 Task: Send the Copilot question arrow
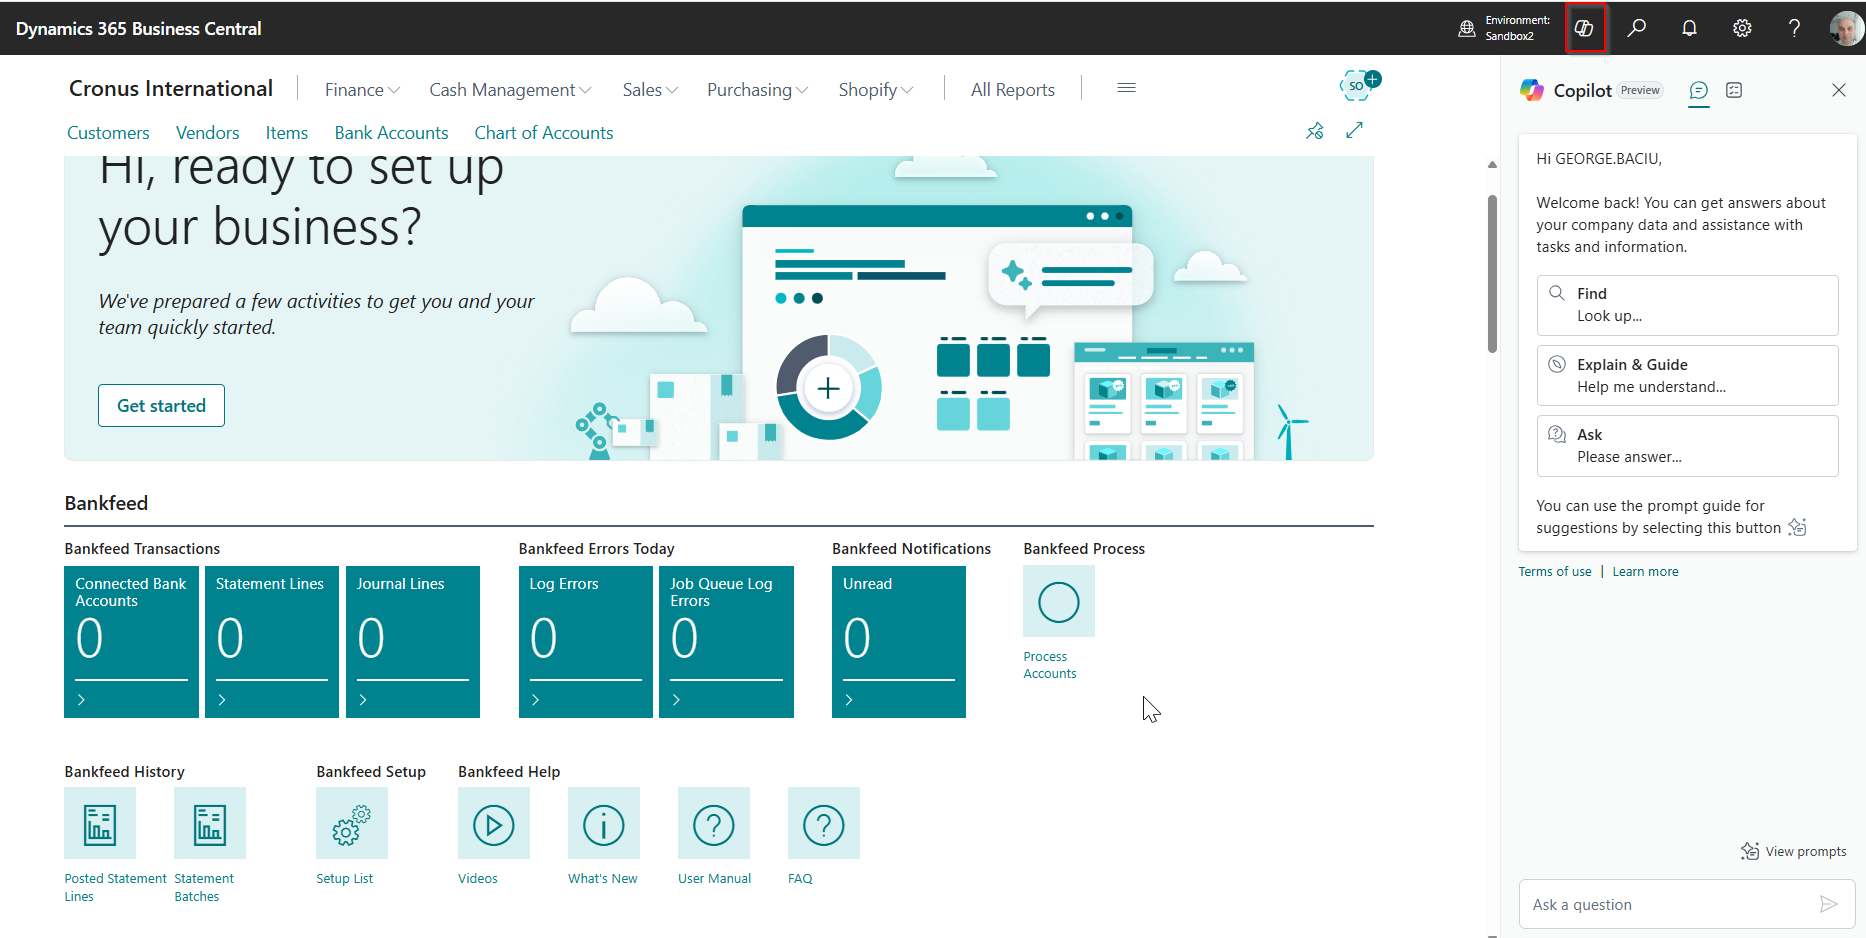coord(1828,904)
